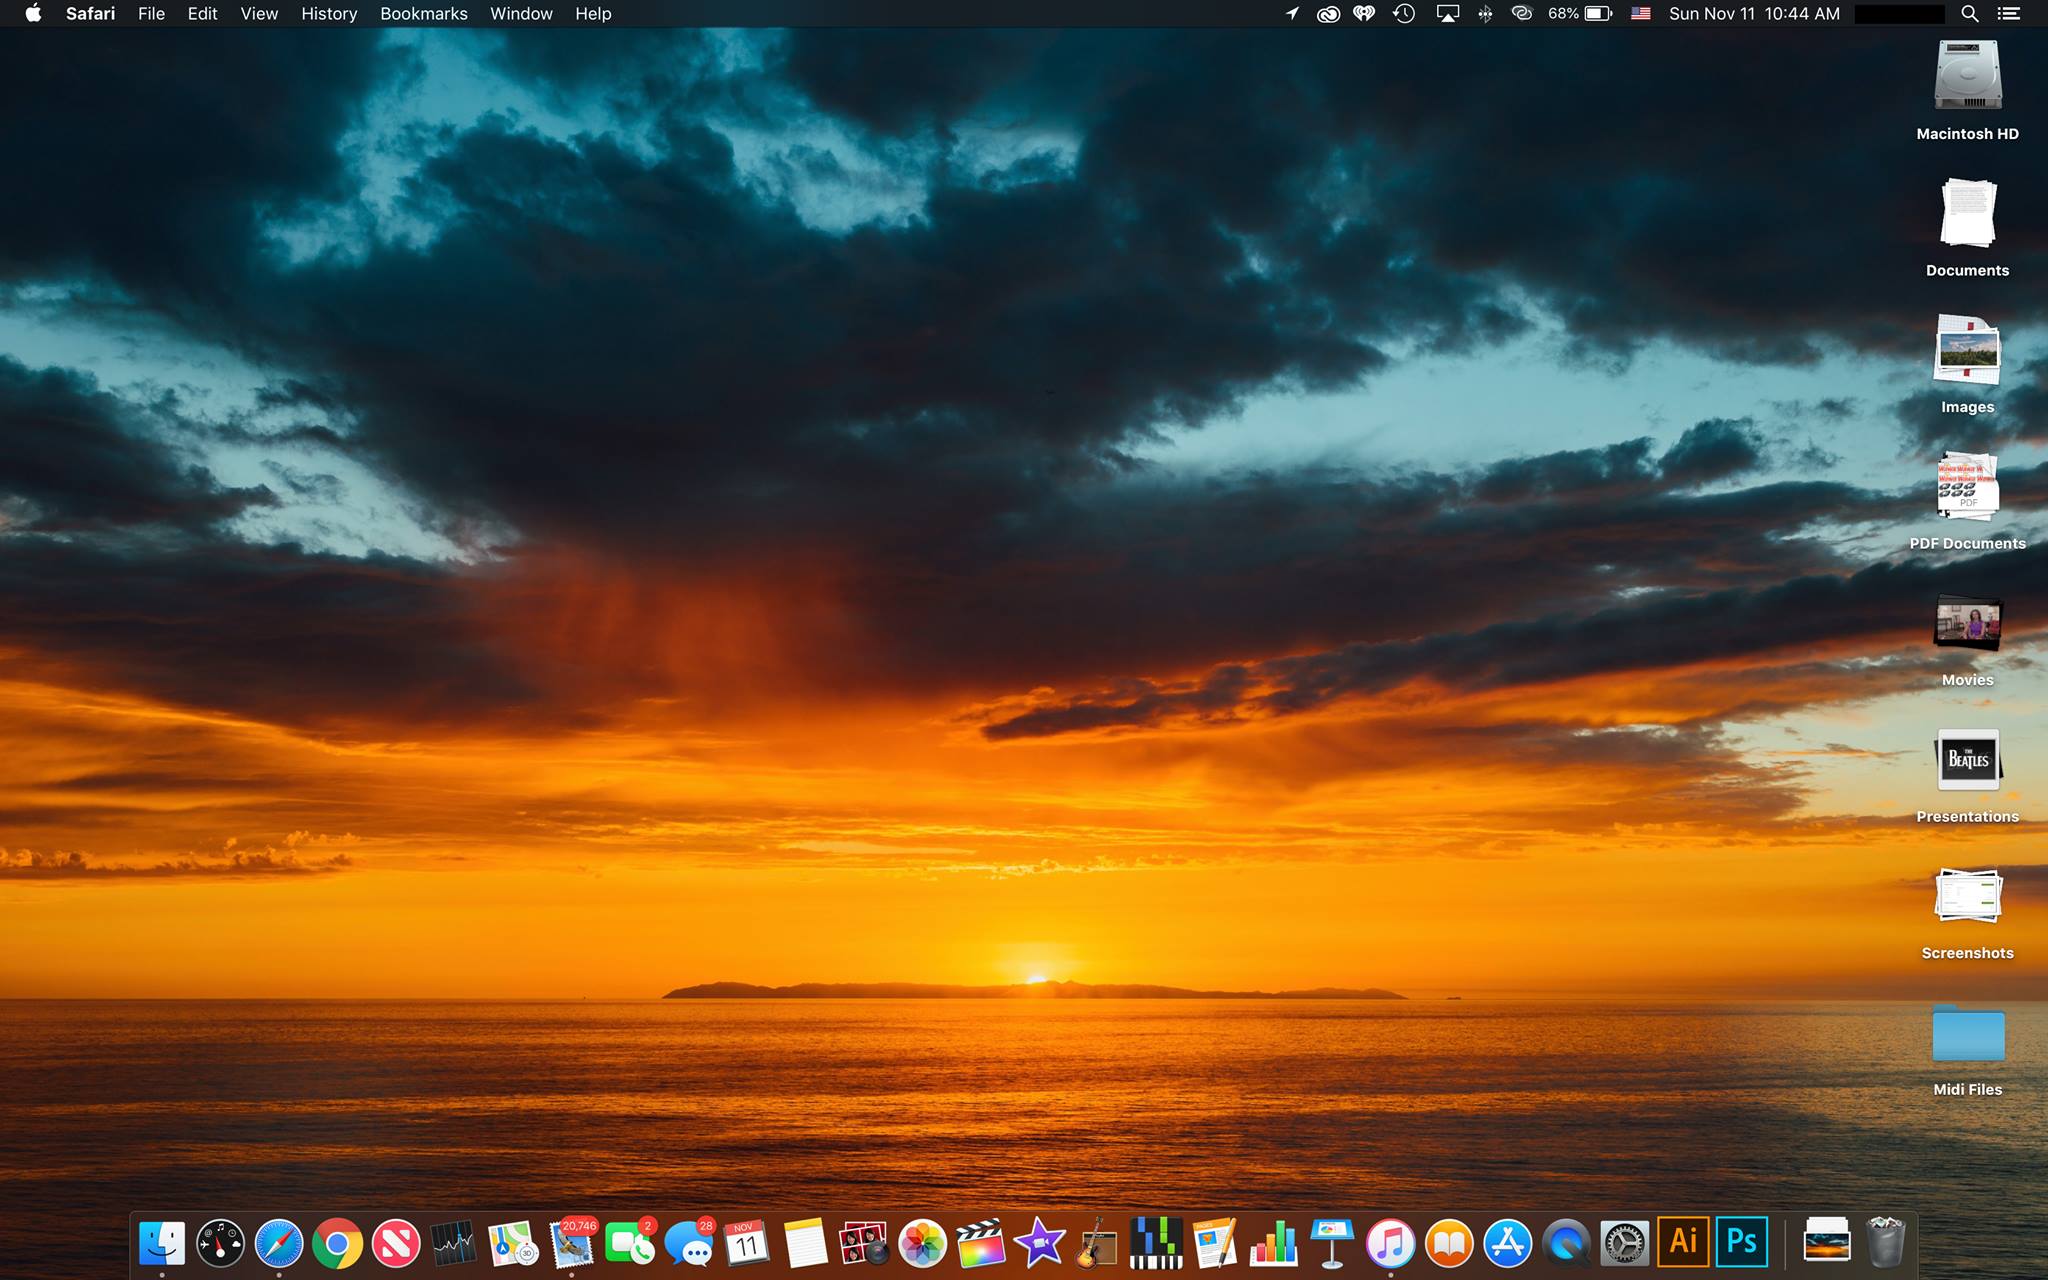Screen dimensions: 2048x1280
Task: Open Adobe Photoshop from the dock
Action: [1741, 1242]
